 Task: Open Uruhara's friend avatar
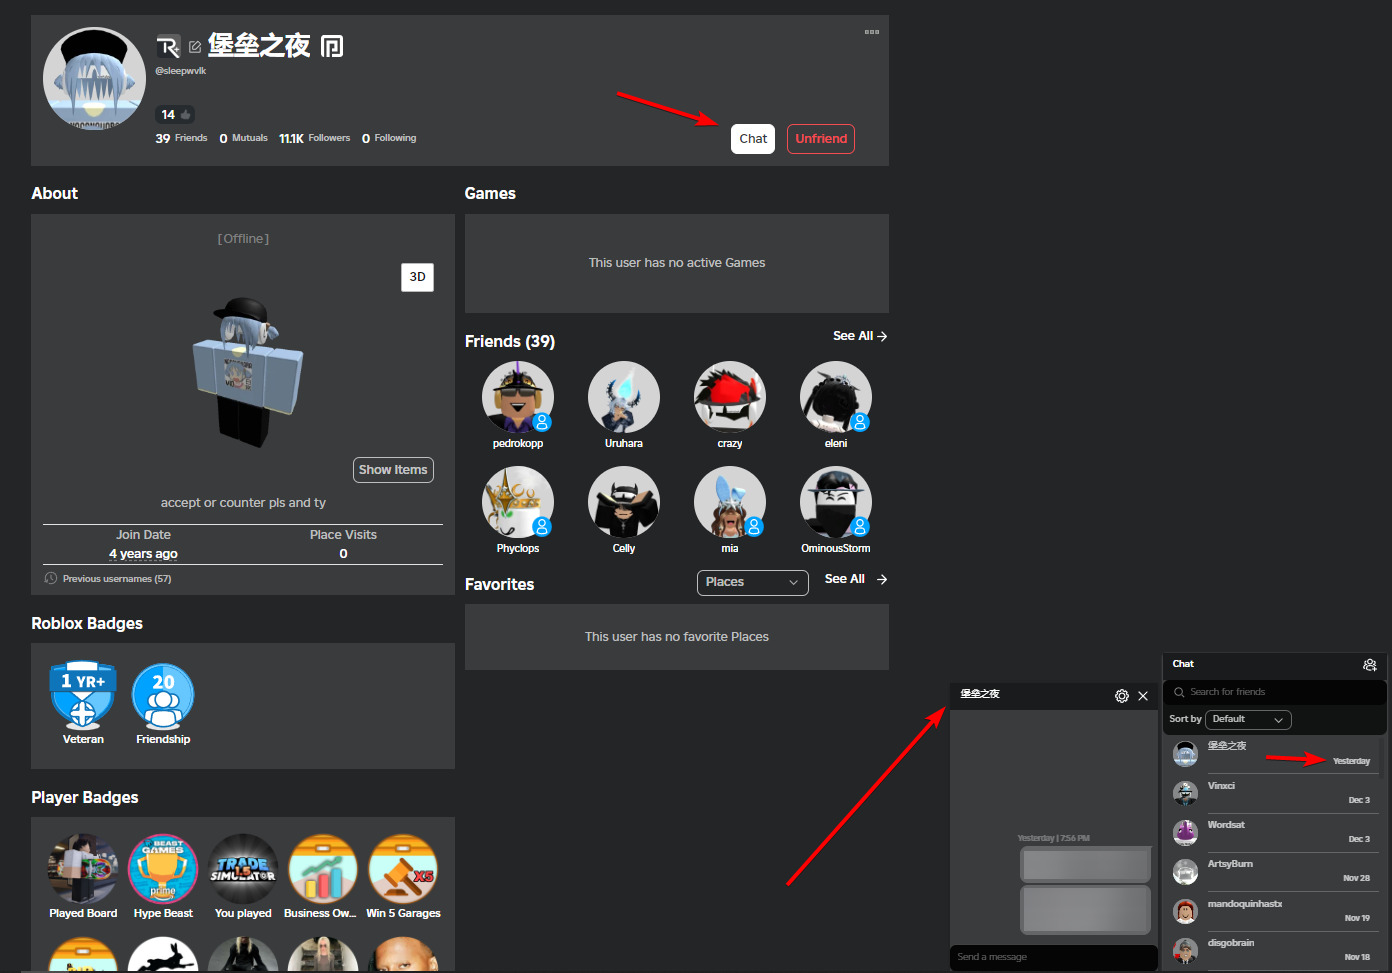(x=624, y=397)
